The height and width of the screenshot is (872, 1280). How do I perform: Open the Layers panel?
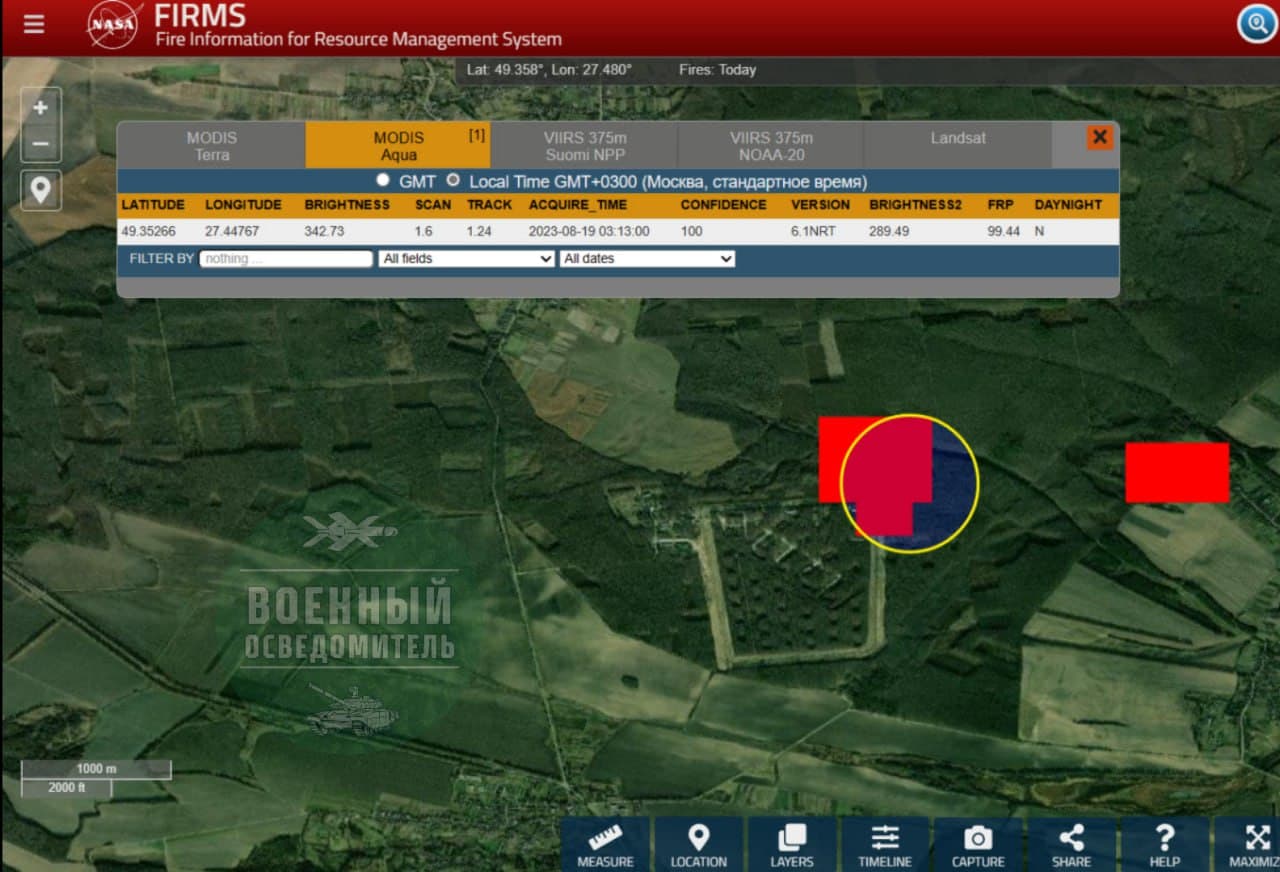pos(791,845)
